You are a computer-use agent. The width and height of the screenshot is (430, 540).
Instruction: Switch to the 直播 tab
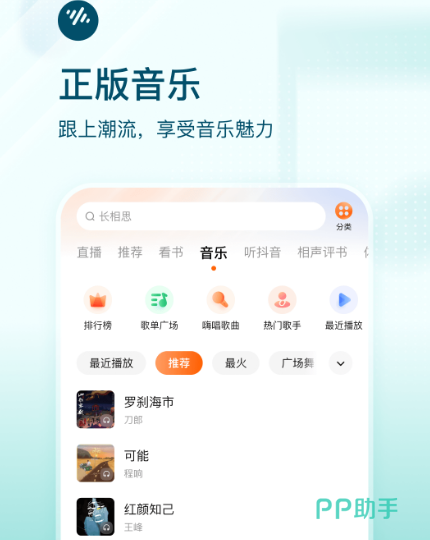pos(89,252)
